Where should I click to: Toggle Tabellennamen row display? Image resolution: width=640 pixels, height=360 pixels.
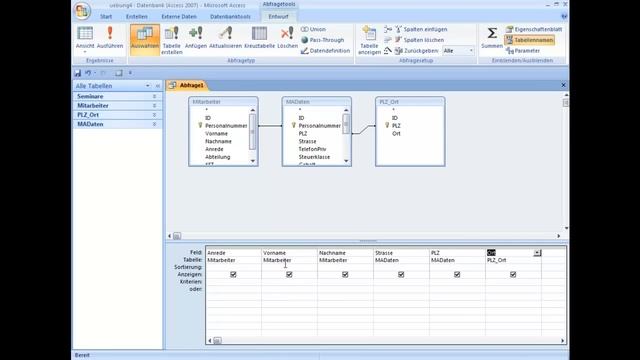(530, 40)
